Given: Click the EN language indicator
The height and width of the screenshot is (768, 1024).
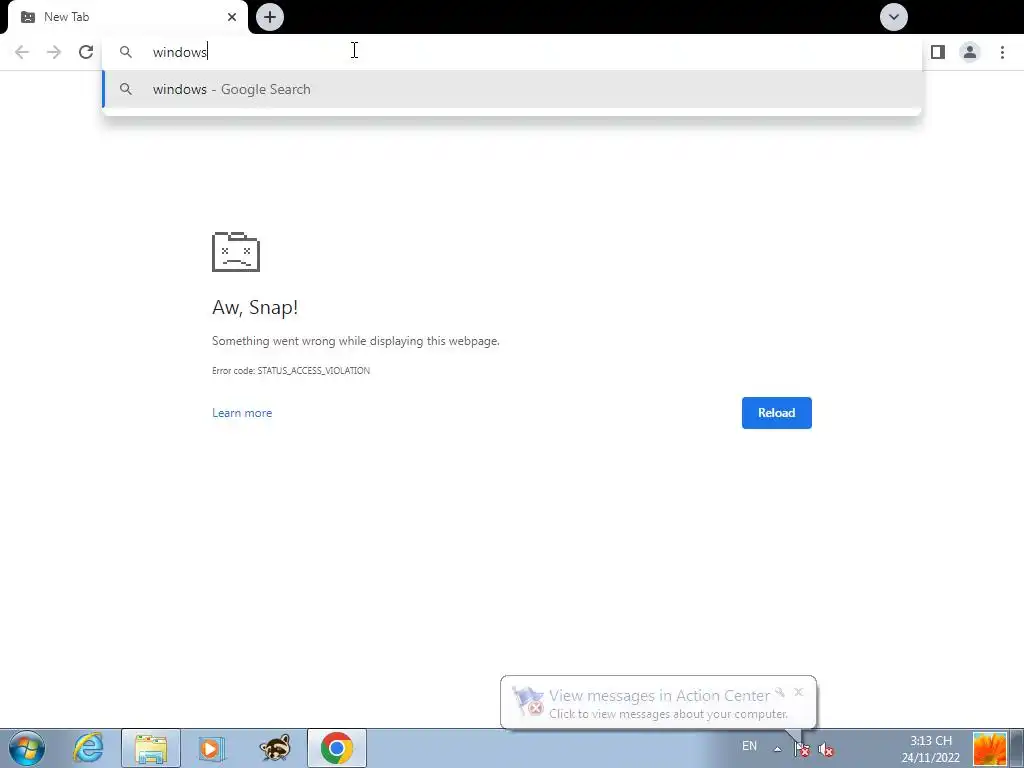Looking at the screenshot, I should pos(749,746).
